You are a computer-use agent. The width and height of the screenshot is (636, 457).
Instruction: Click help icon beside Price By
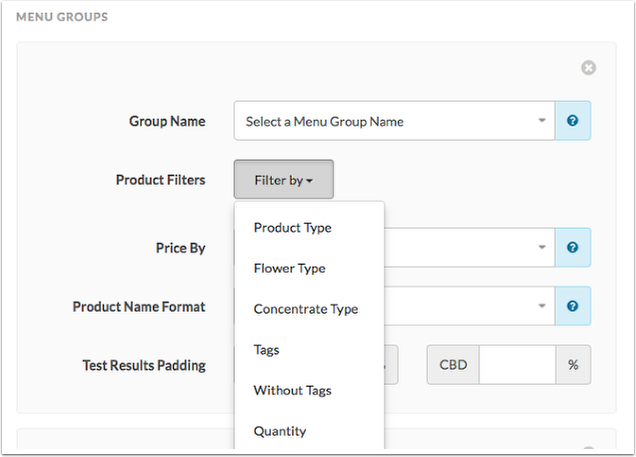pos(573,247)
